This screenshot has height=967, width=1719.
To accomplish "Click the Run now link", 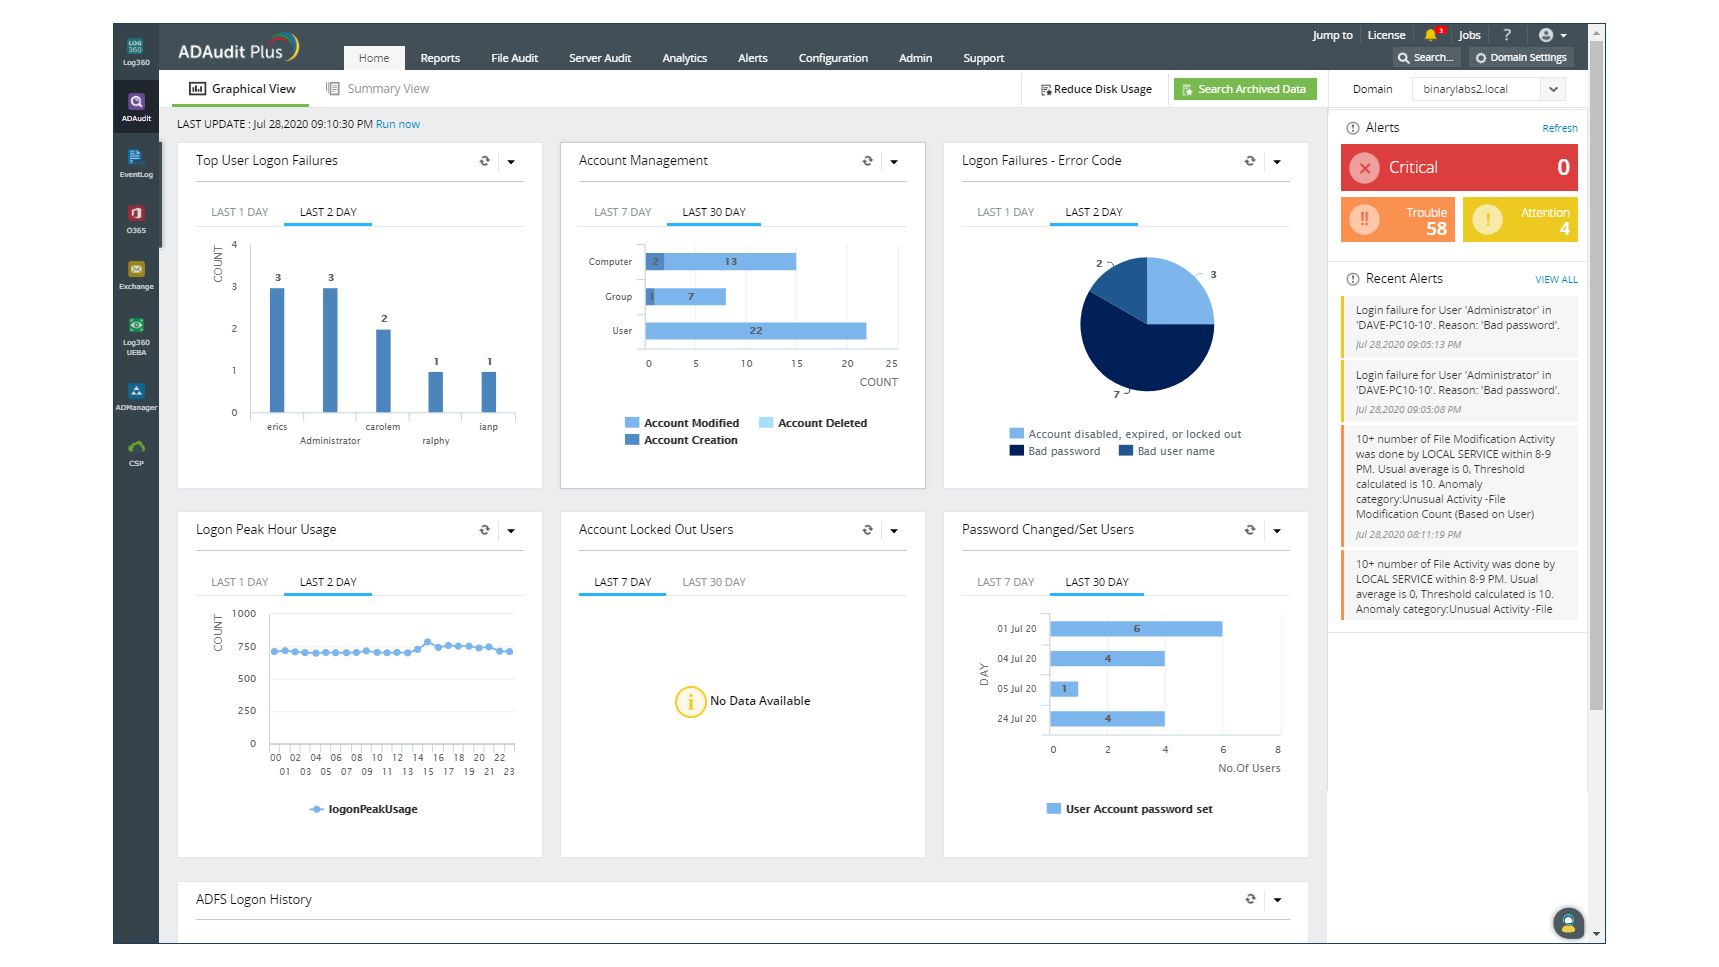I will point(398,124).
